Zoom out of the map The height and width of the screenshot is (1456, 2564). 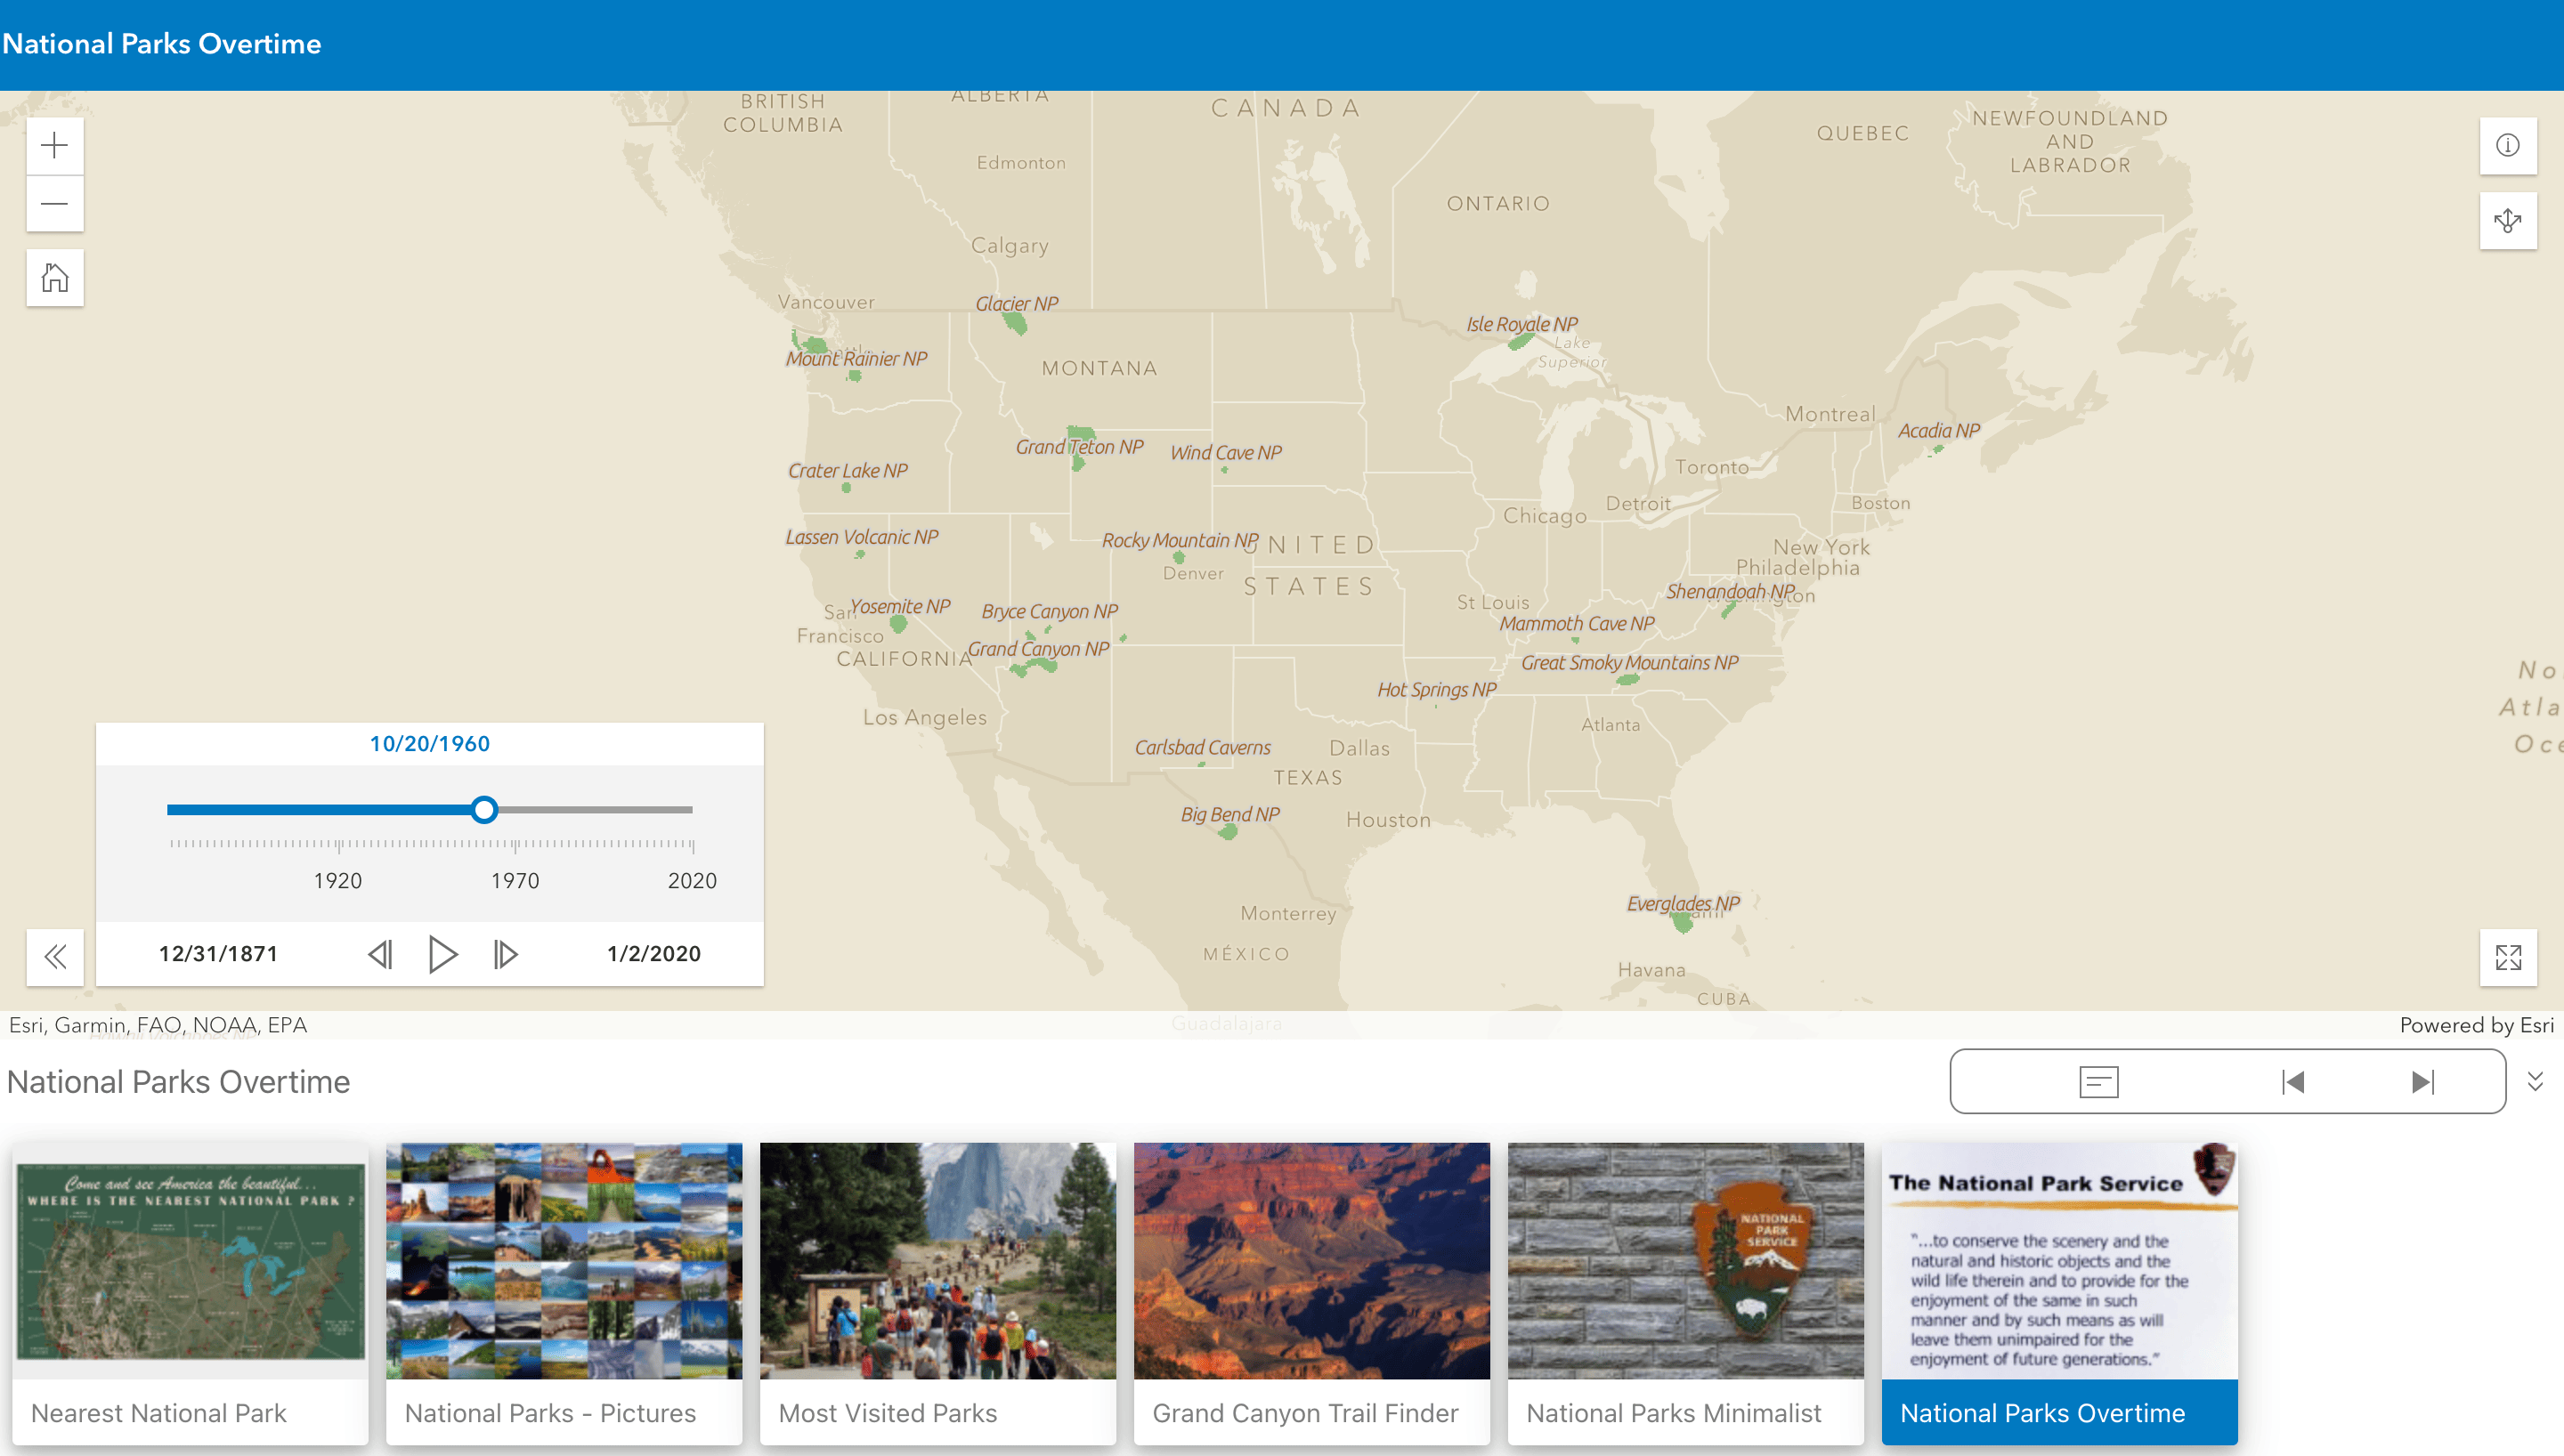[54, 204]
